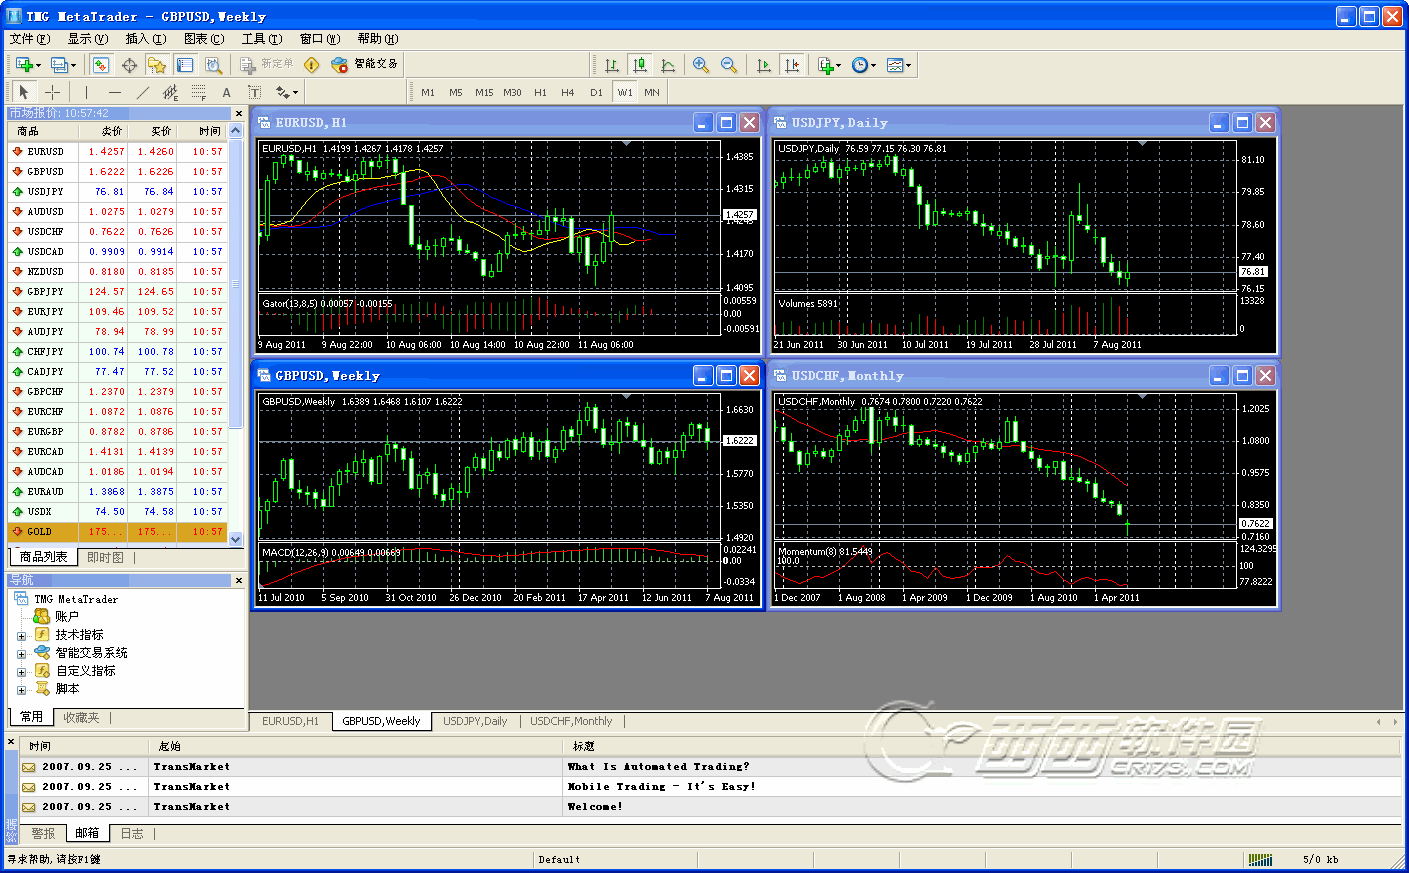Select the text label 'A' tool
This screenshot has height=873, width=1409.
click(227, 92)
